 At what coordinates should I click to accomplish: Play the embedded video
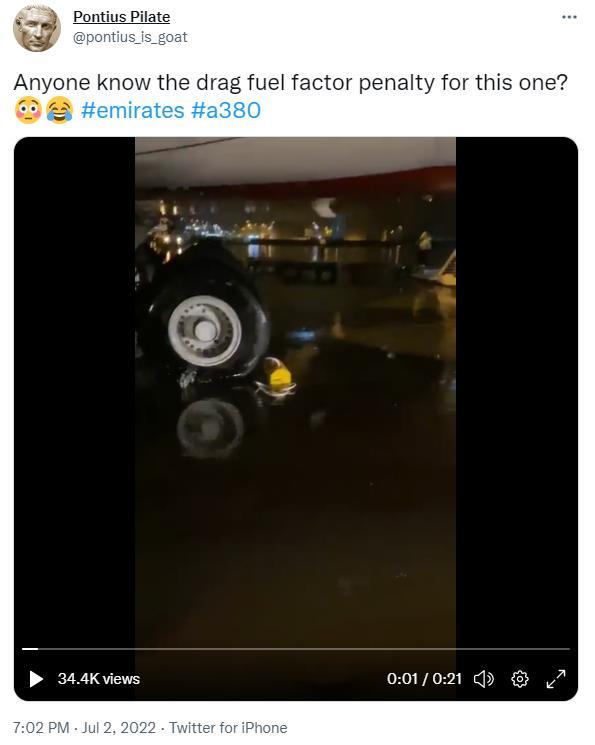tap(36, 678)
